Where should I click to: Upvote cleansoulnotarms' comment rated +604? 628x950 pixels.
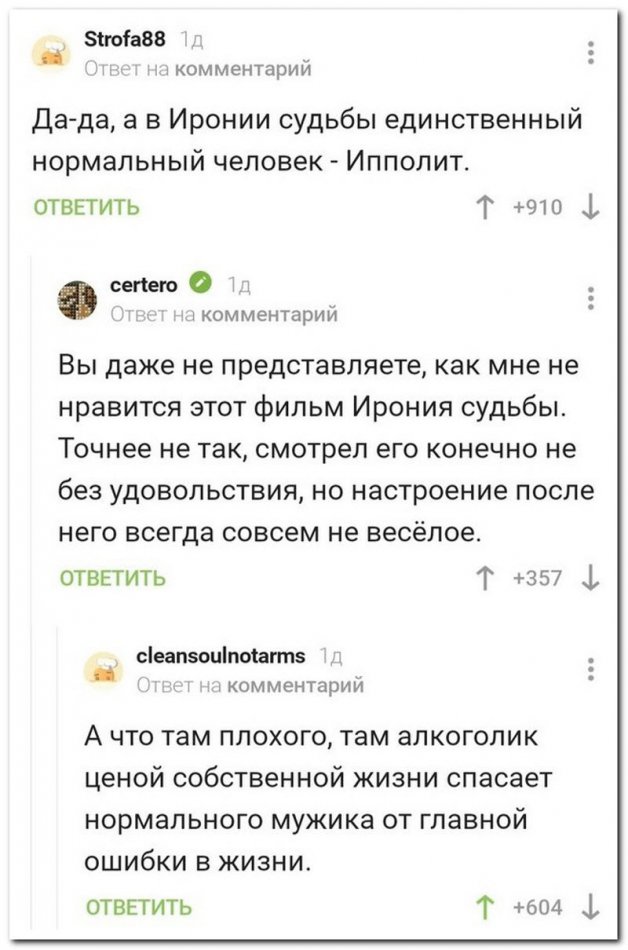(x=489, y=908)
